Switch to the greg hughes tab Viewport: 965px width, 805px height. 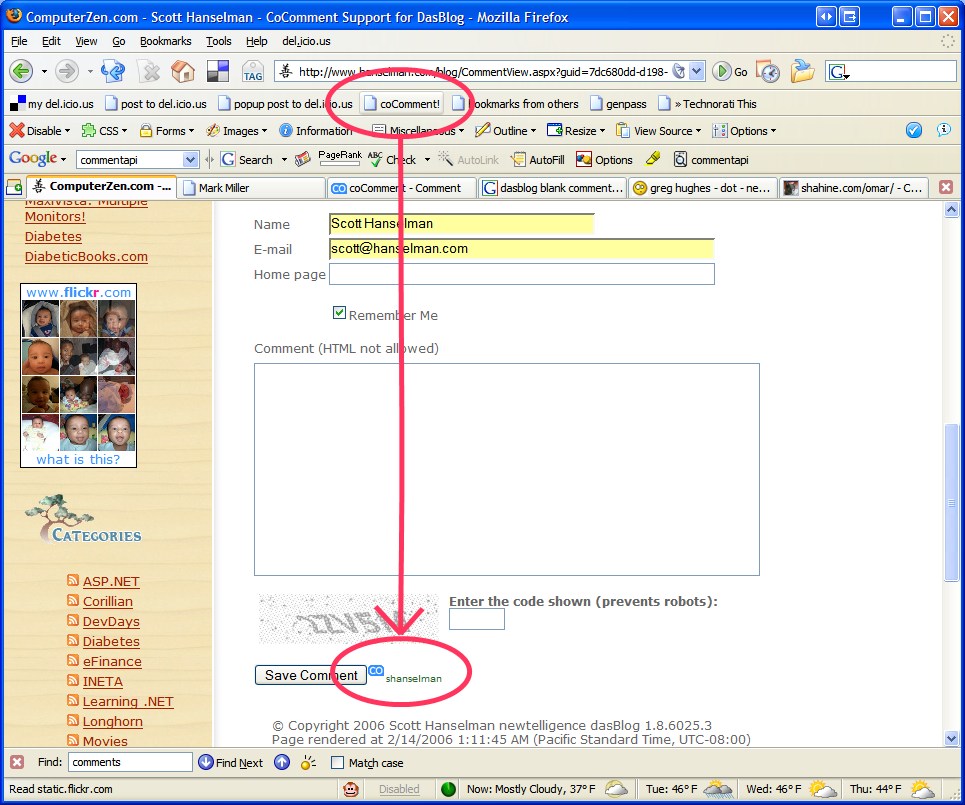pos(702,188)
